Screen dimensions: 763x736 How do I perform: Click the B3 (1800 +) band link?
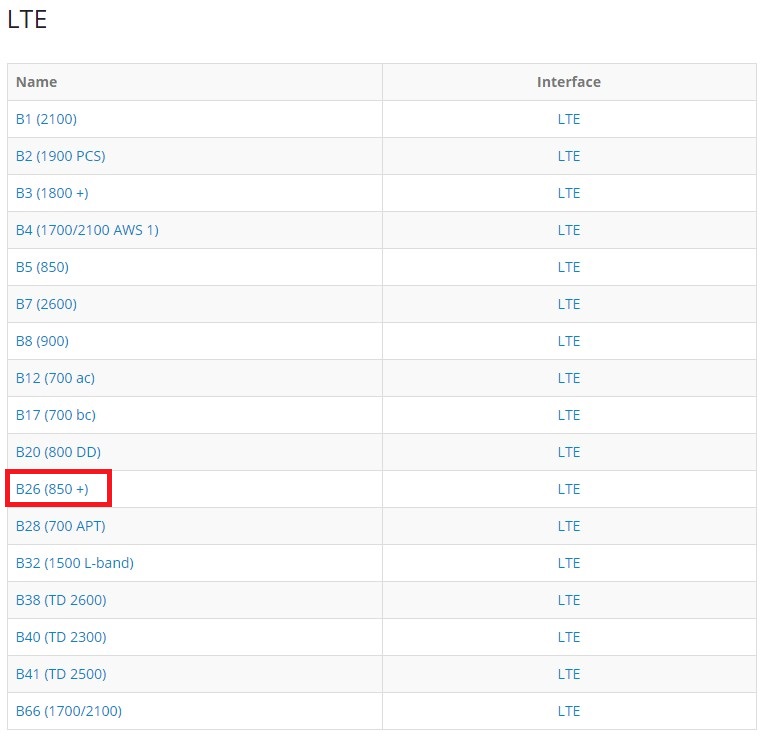tap(52, 193)
